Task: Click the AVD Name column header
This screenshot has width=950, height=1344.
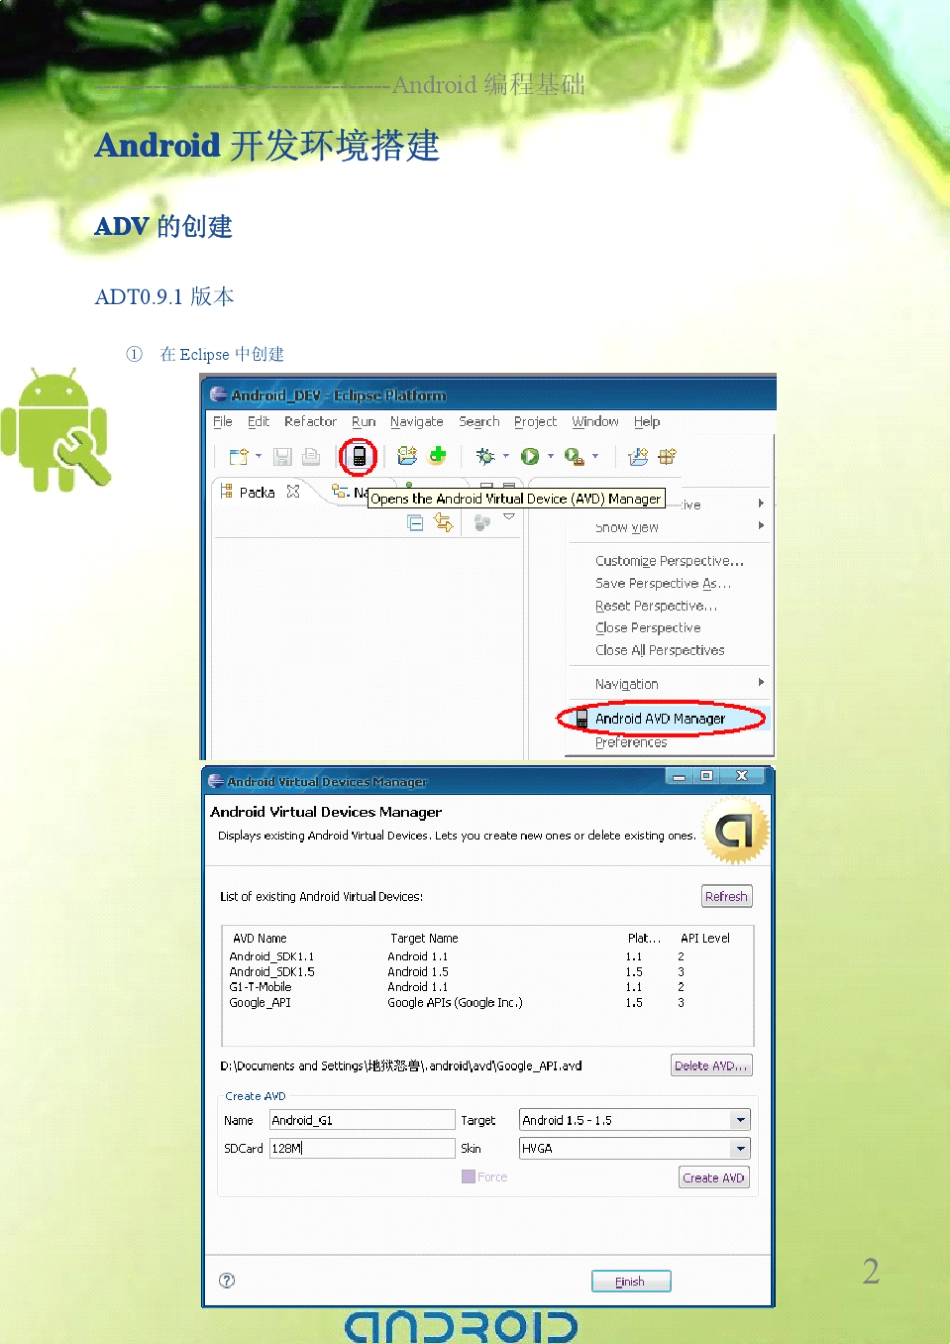Action: point(259,938)
